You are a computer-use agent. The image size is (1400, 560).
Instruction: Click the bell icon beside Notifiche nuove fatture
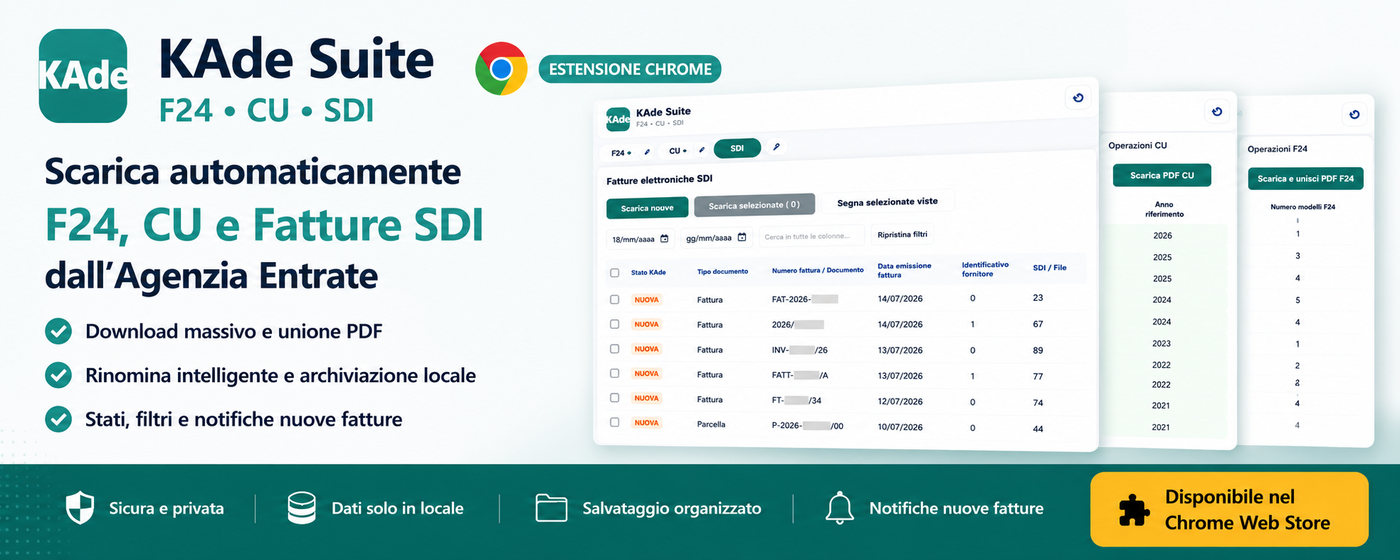(x=839, y=508)
